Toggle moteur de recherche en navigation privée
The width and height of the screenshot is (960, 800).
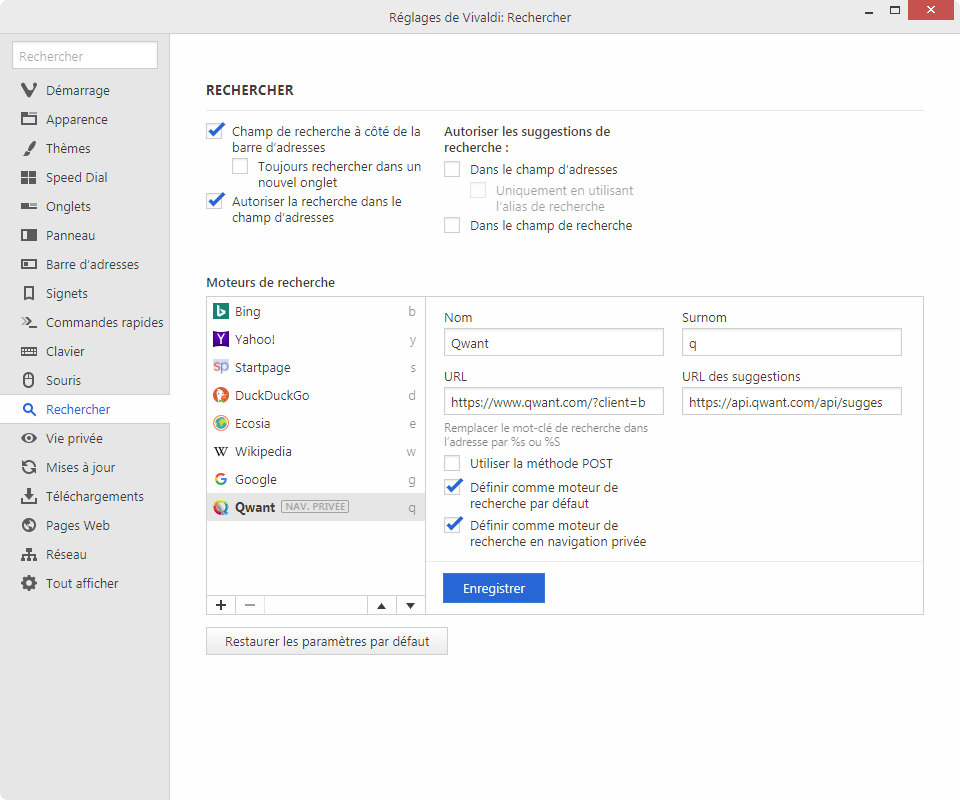453,525
